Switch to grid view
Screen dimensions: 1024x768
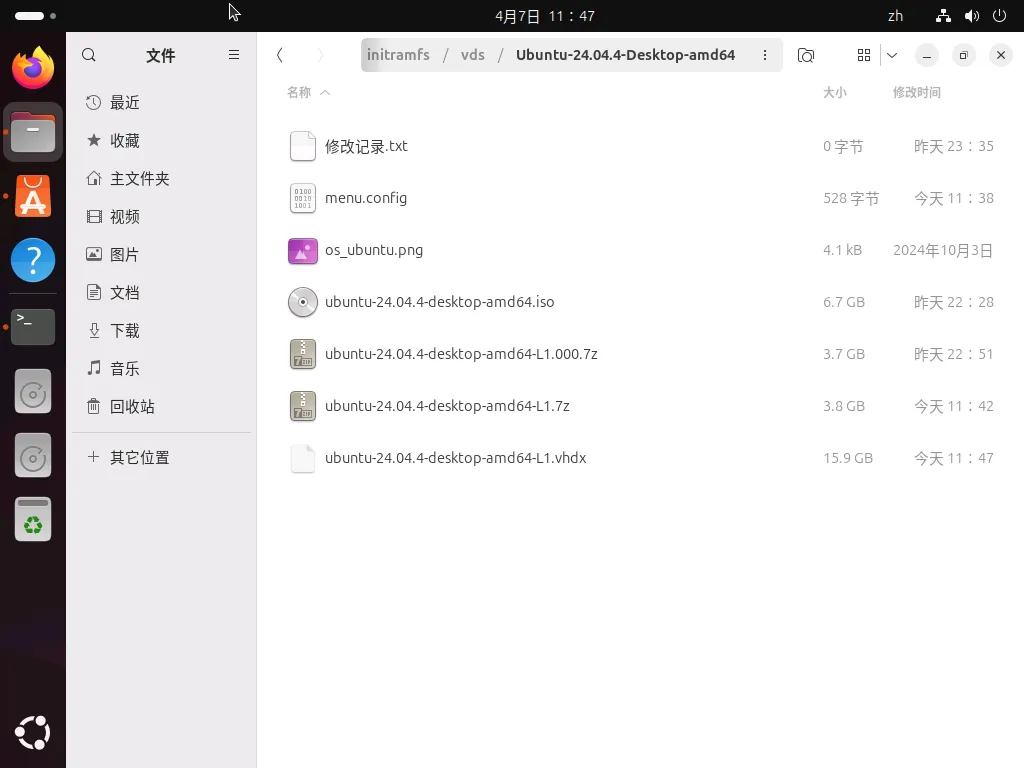click(x=863, y=55)
